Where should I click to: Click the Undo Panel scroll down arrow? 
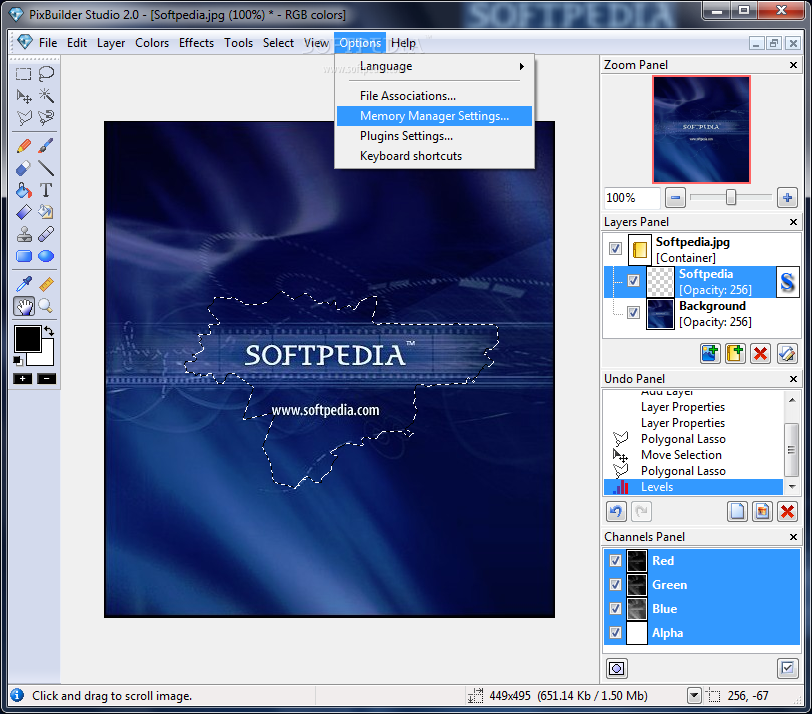tap(792, 486)
